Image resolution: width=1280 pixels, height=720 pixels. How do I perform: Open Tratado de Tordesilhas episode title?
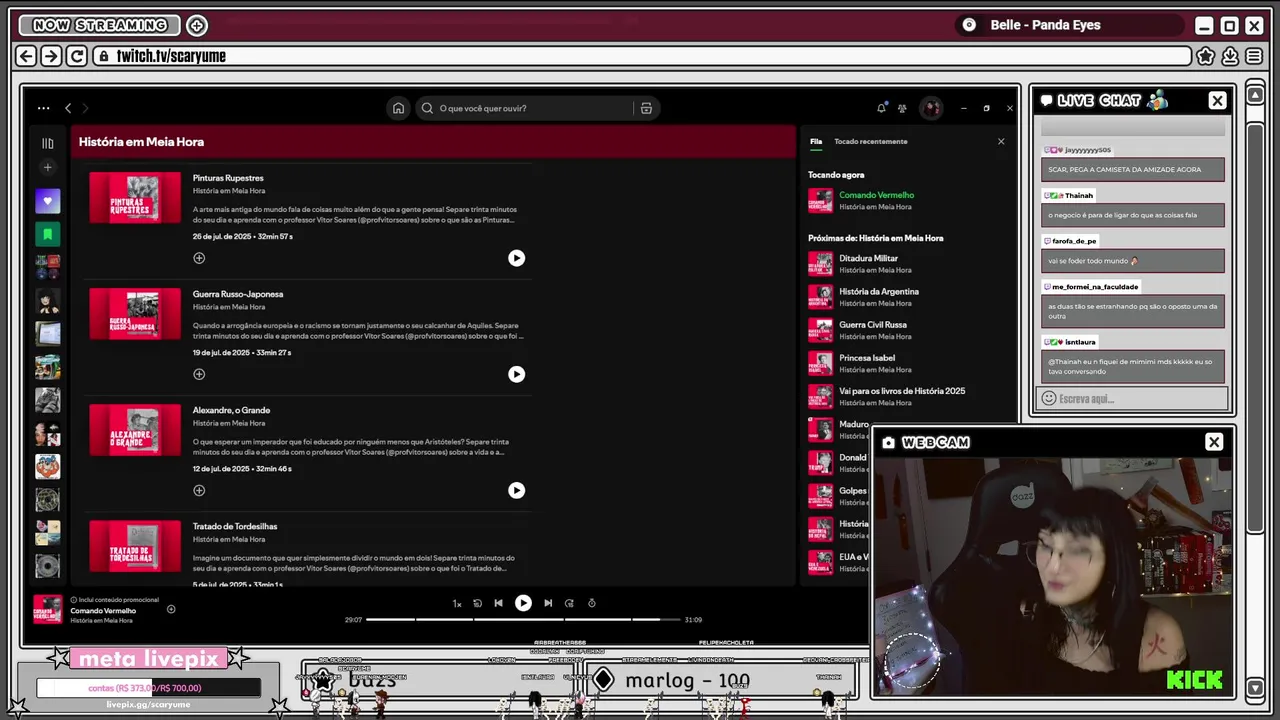[235, 526]
